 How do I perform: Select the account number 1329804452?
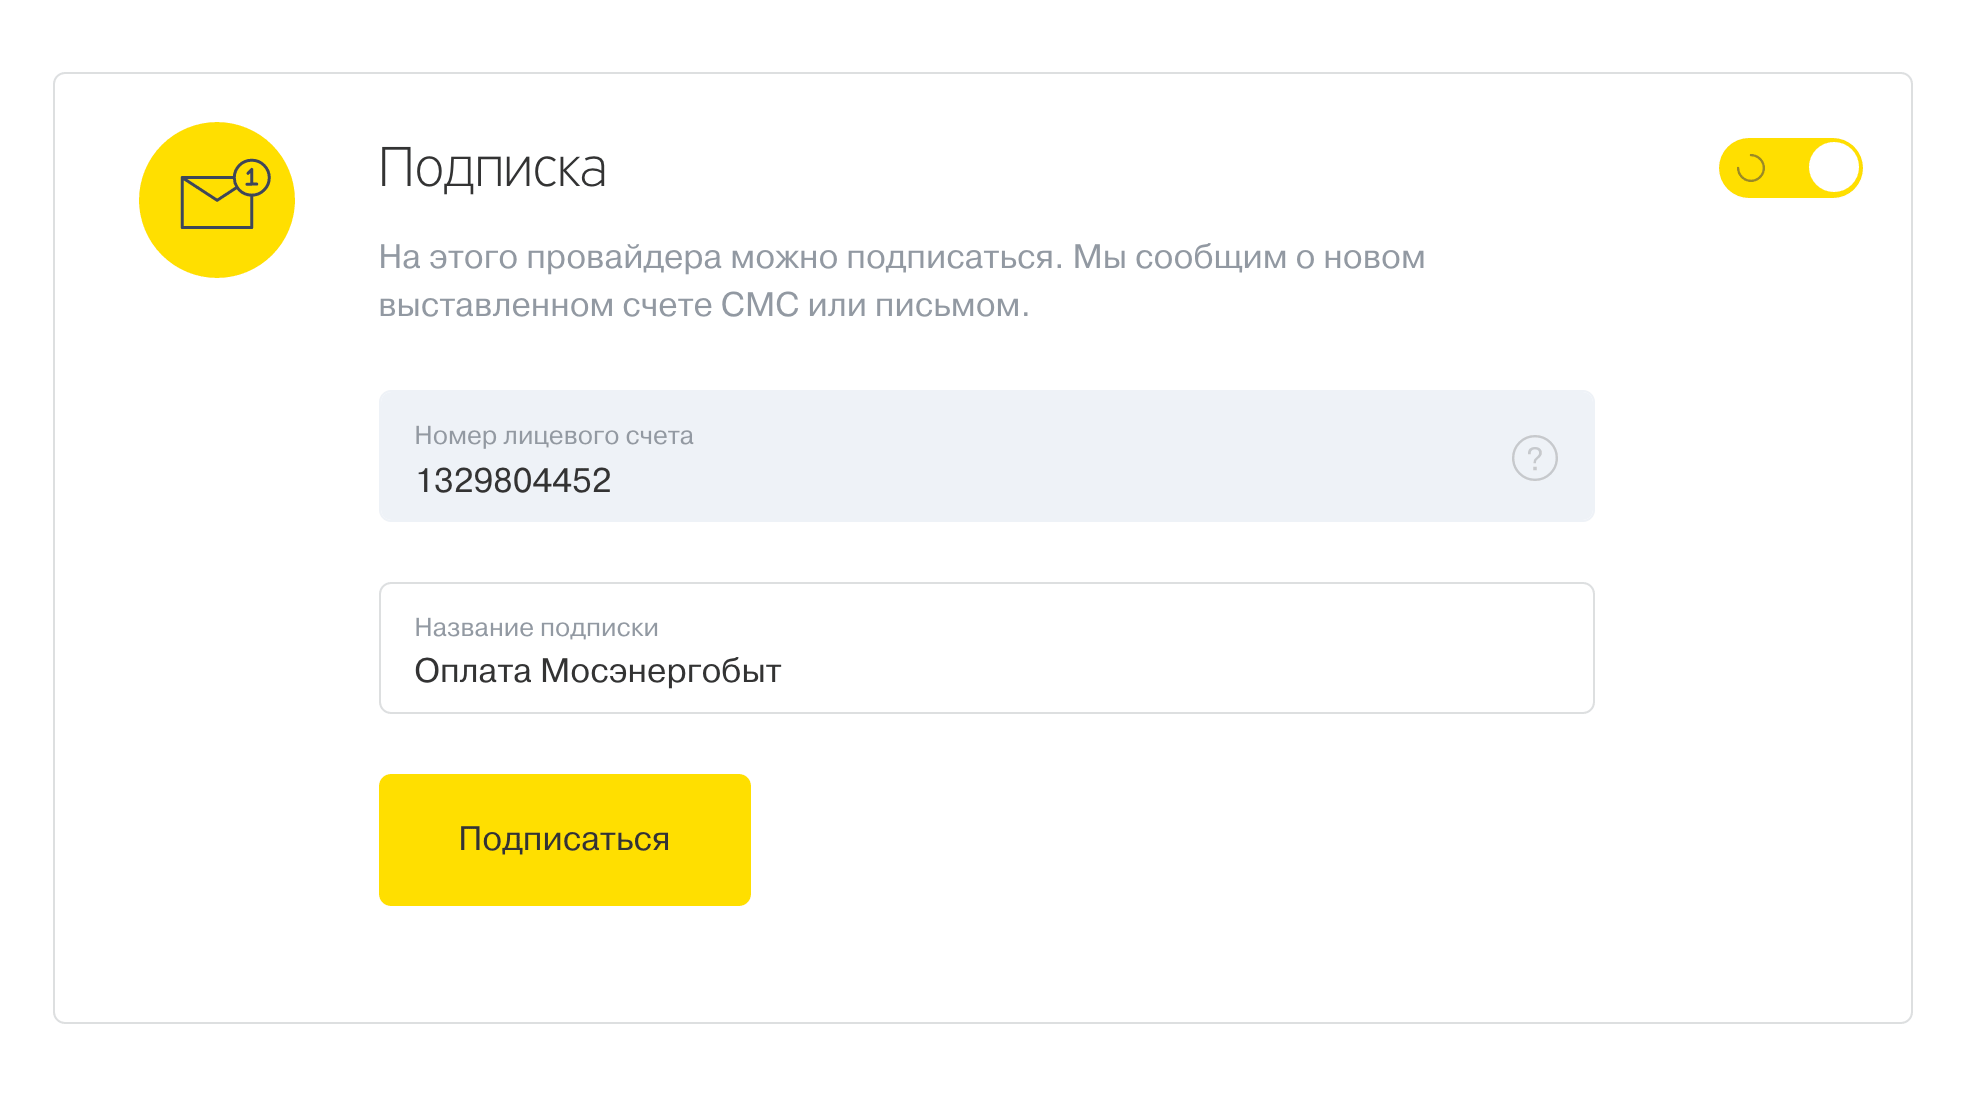click(x=513, y=481)
